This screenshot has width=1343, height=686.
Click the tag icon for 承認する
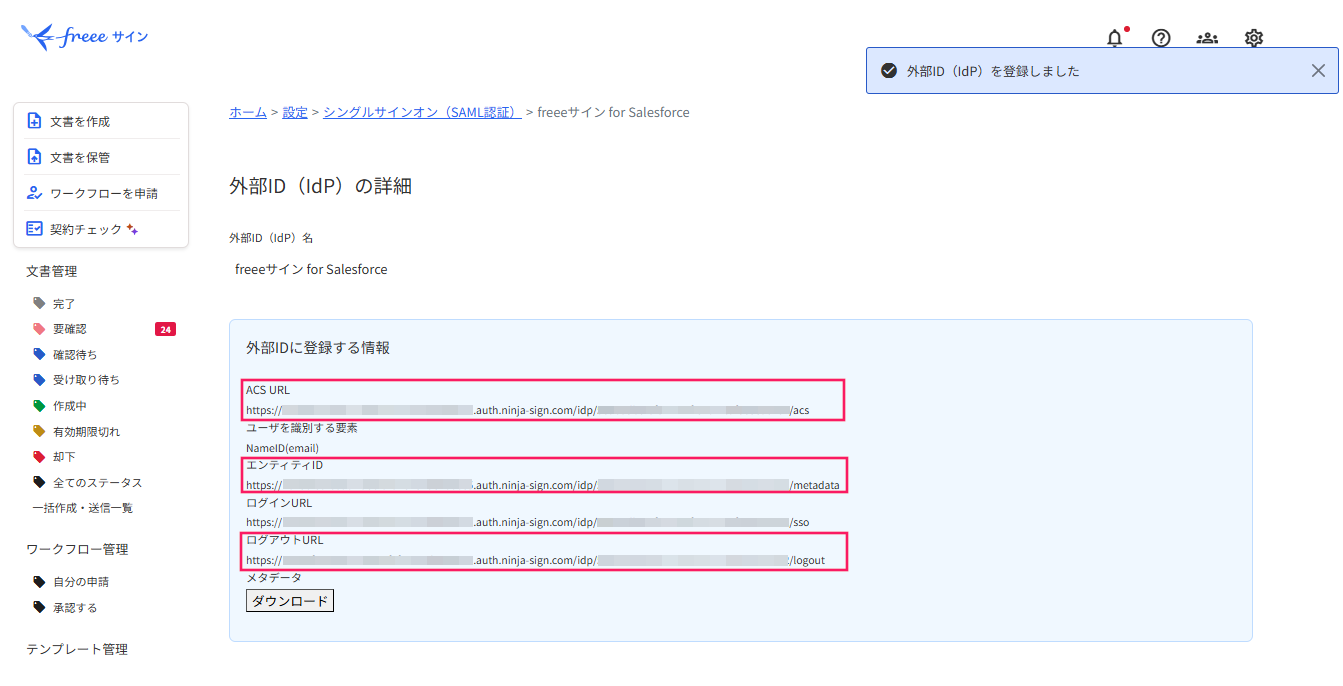point(39,607)
